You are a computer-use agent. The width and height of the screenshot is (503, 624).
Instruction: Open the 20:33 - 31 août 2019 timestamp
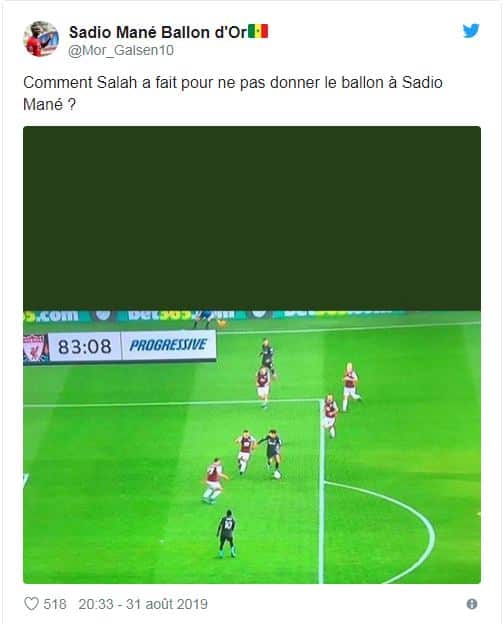(x=143, y=604)
